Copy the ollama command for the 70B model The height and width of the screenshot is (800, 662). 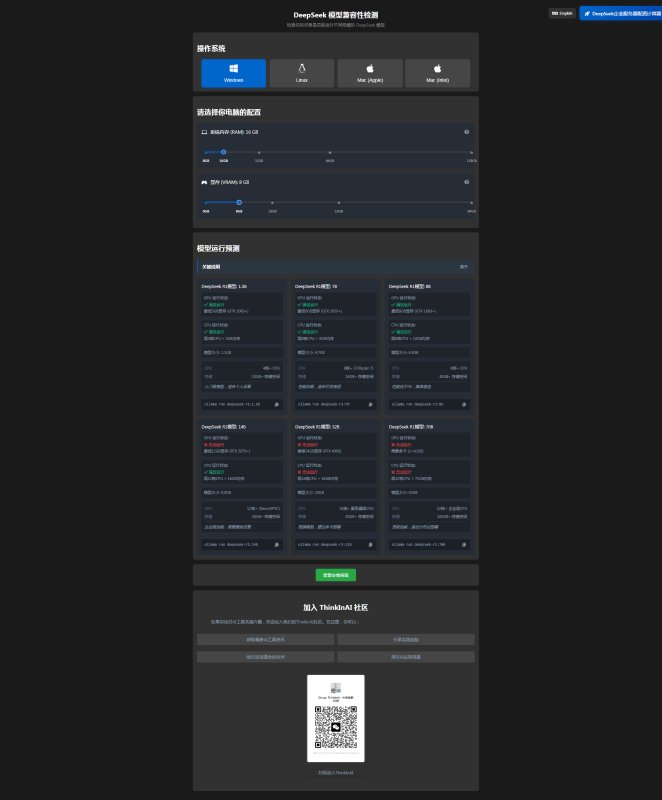(464, 544)
